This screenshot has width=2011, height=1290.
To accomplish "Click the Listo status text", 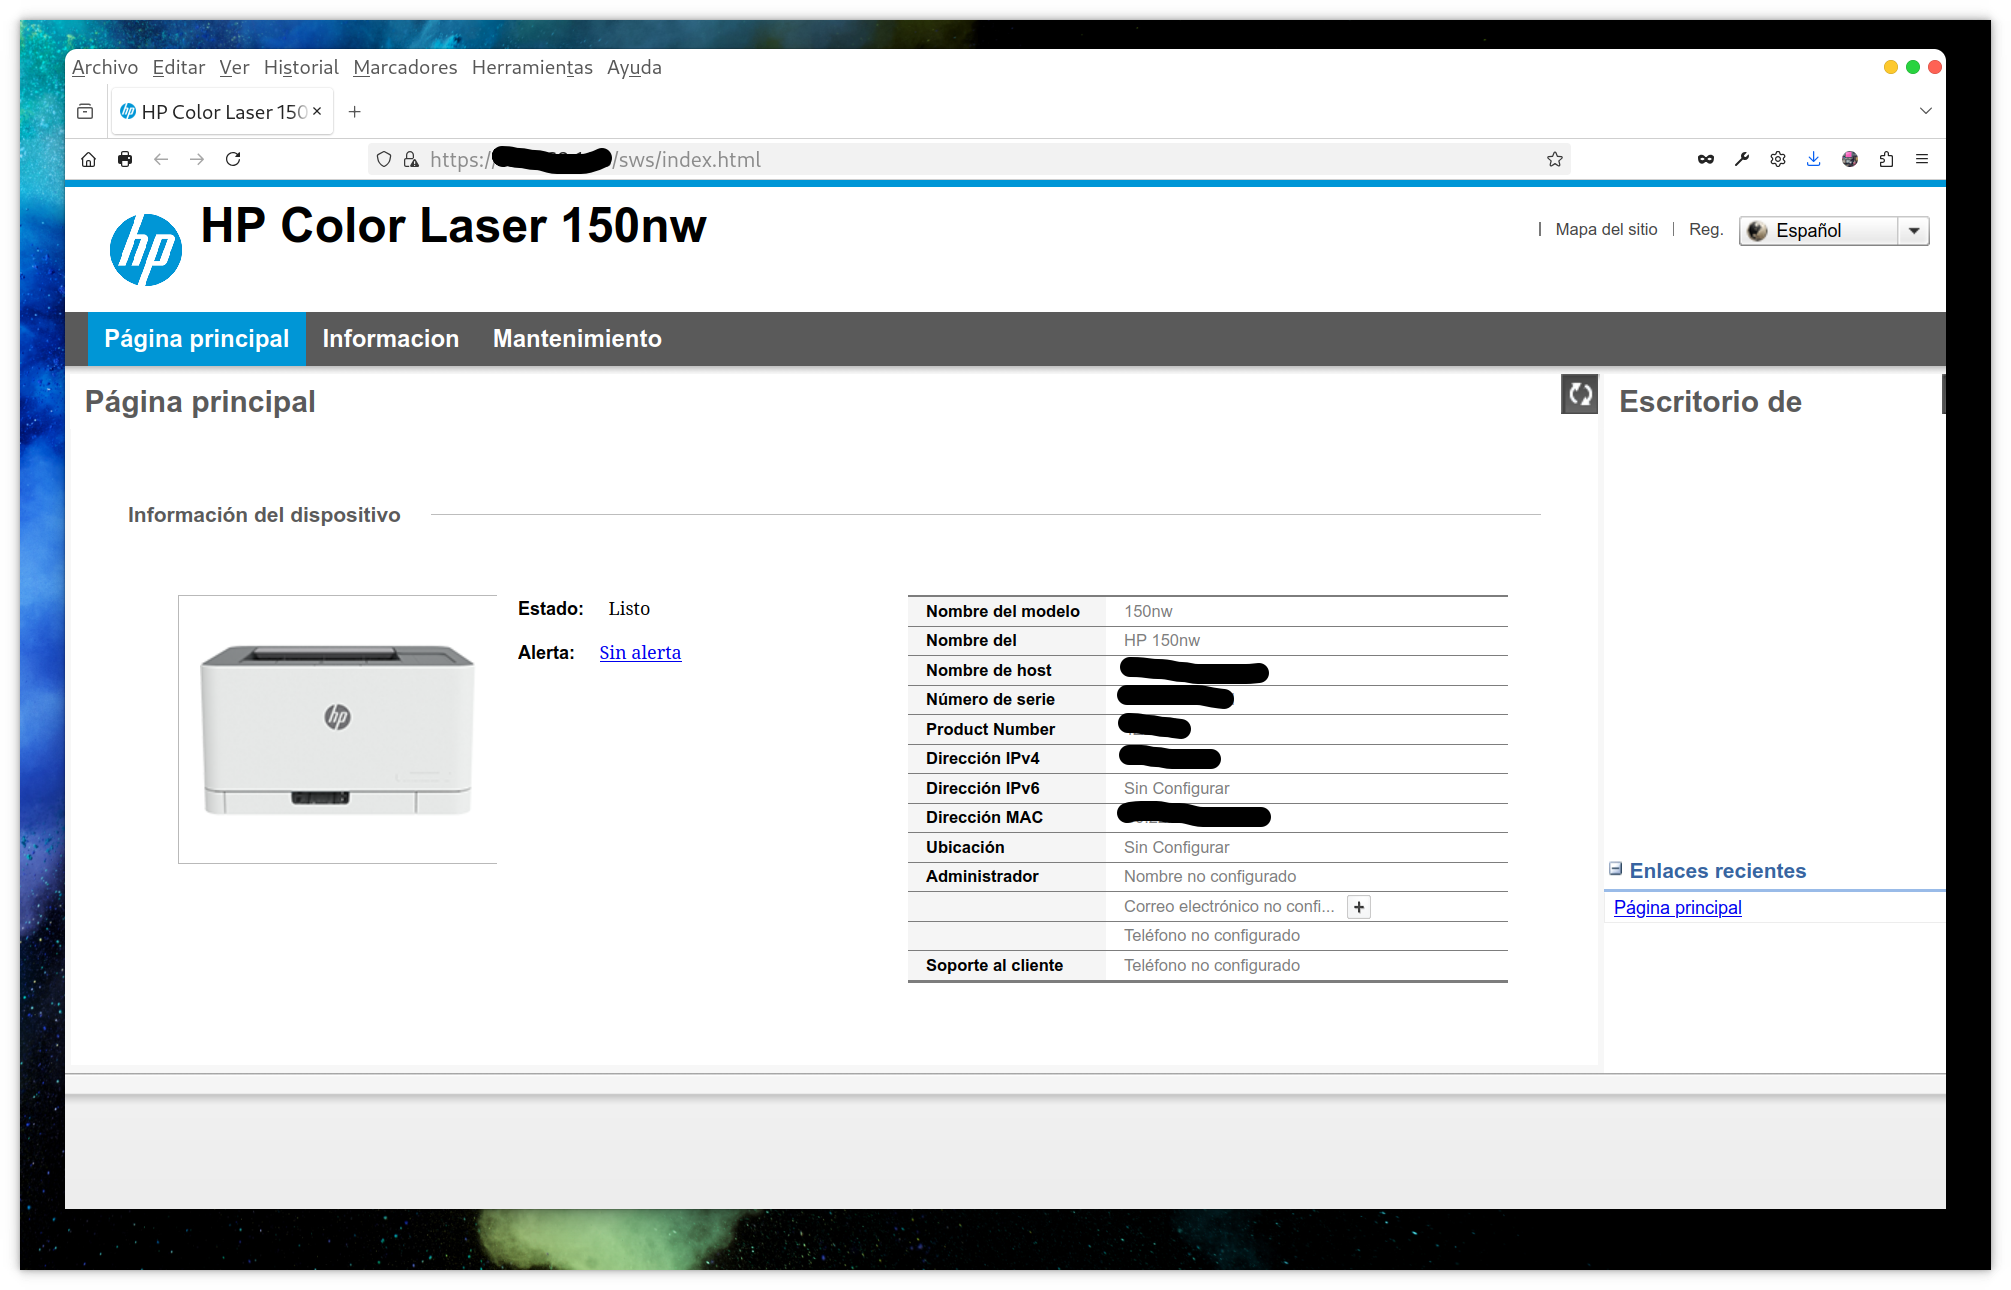I will point(629,608).
